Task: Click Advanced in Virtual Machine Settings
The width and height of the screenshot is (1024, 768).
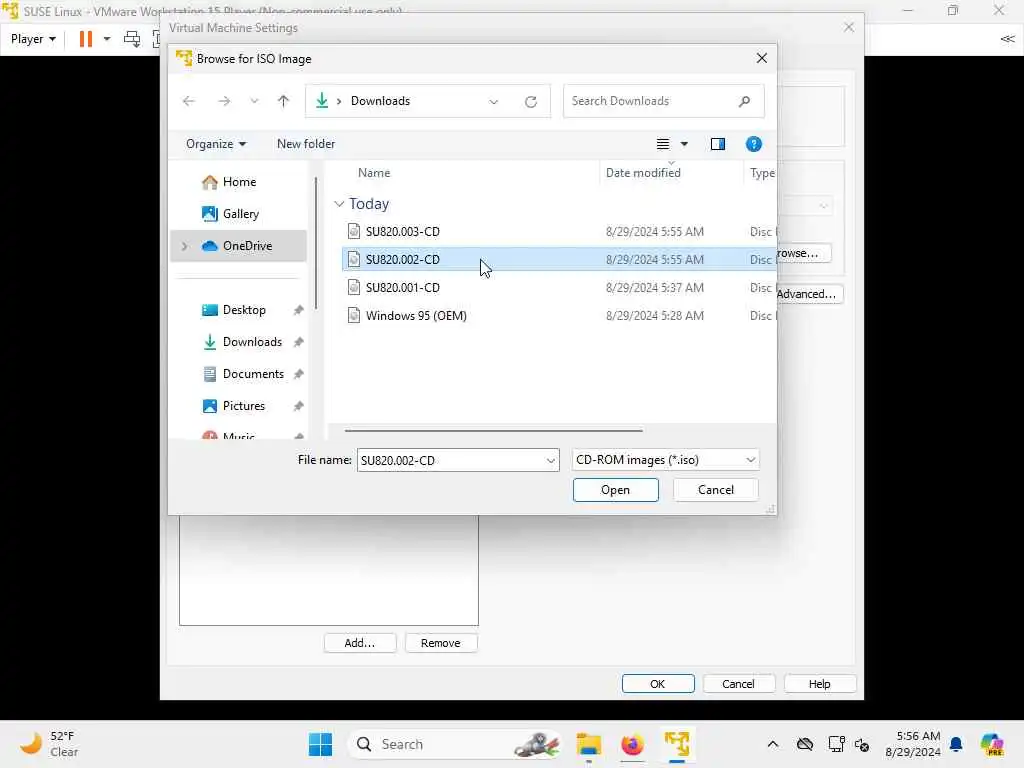Action: 810,294
